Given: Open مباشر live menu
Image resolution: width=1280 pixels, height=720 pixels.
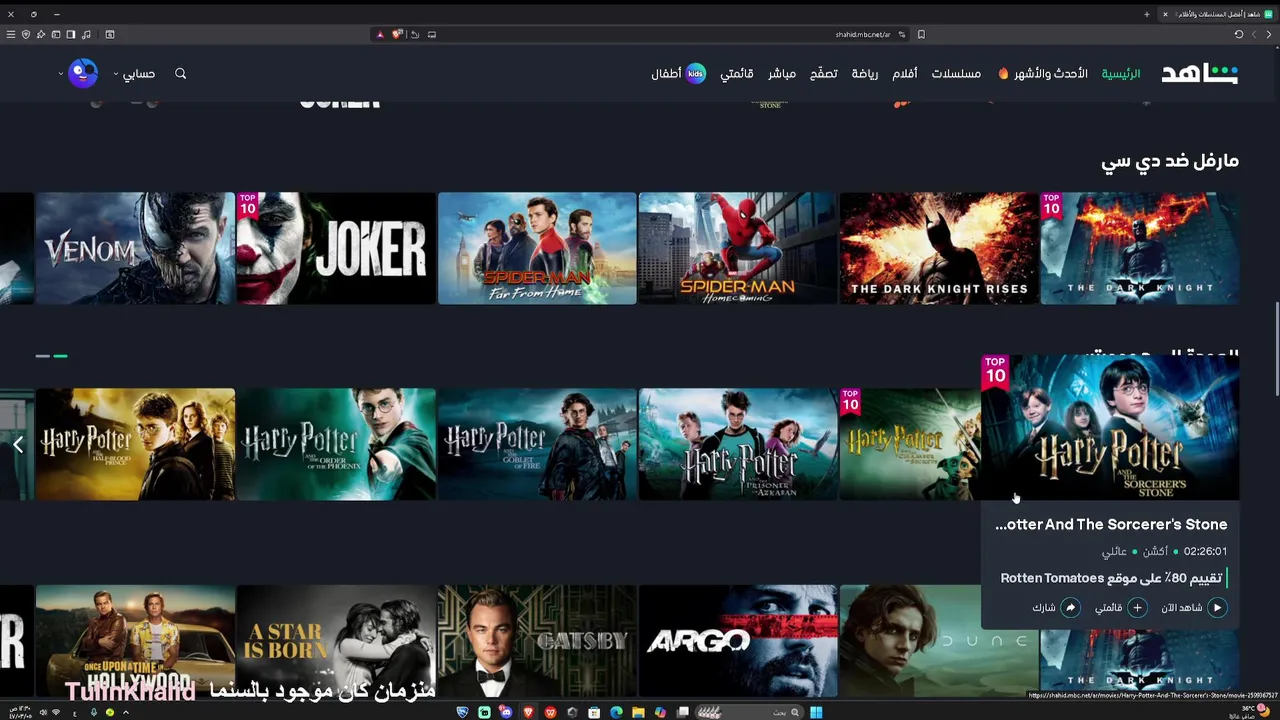Looking at the screenshot, I should point(782,74).
